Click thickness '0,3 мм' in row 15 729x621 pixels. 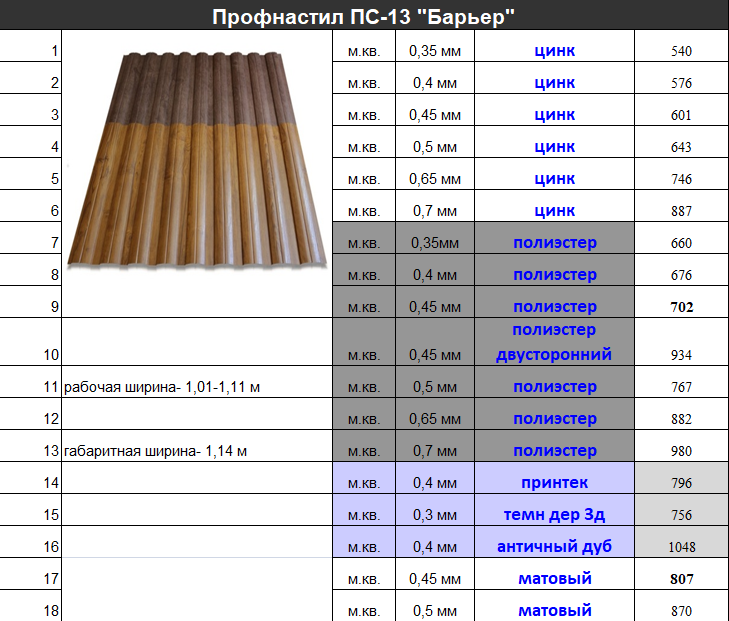pos(435,515)
